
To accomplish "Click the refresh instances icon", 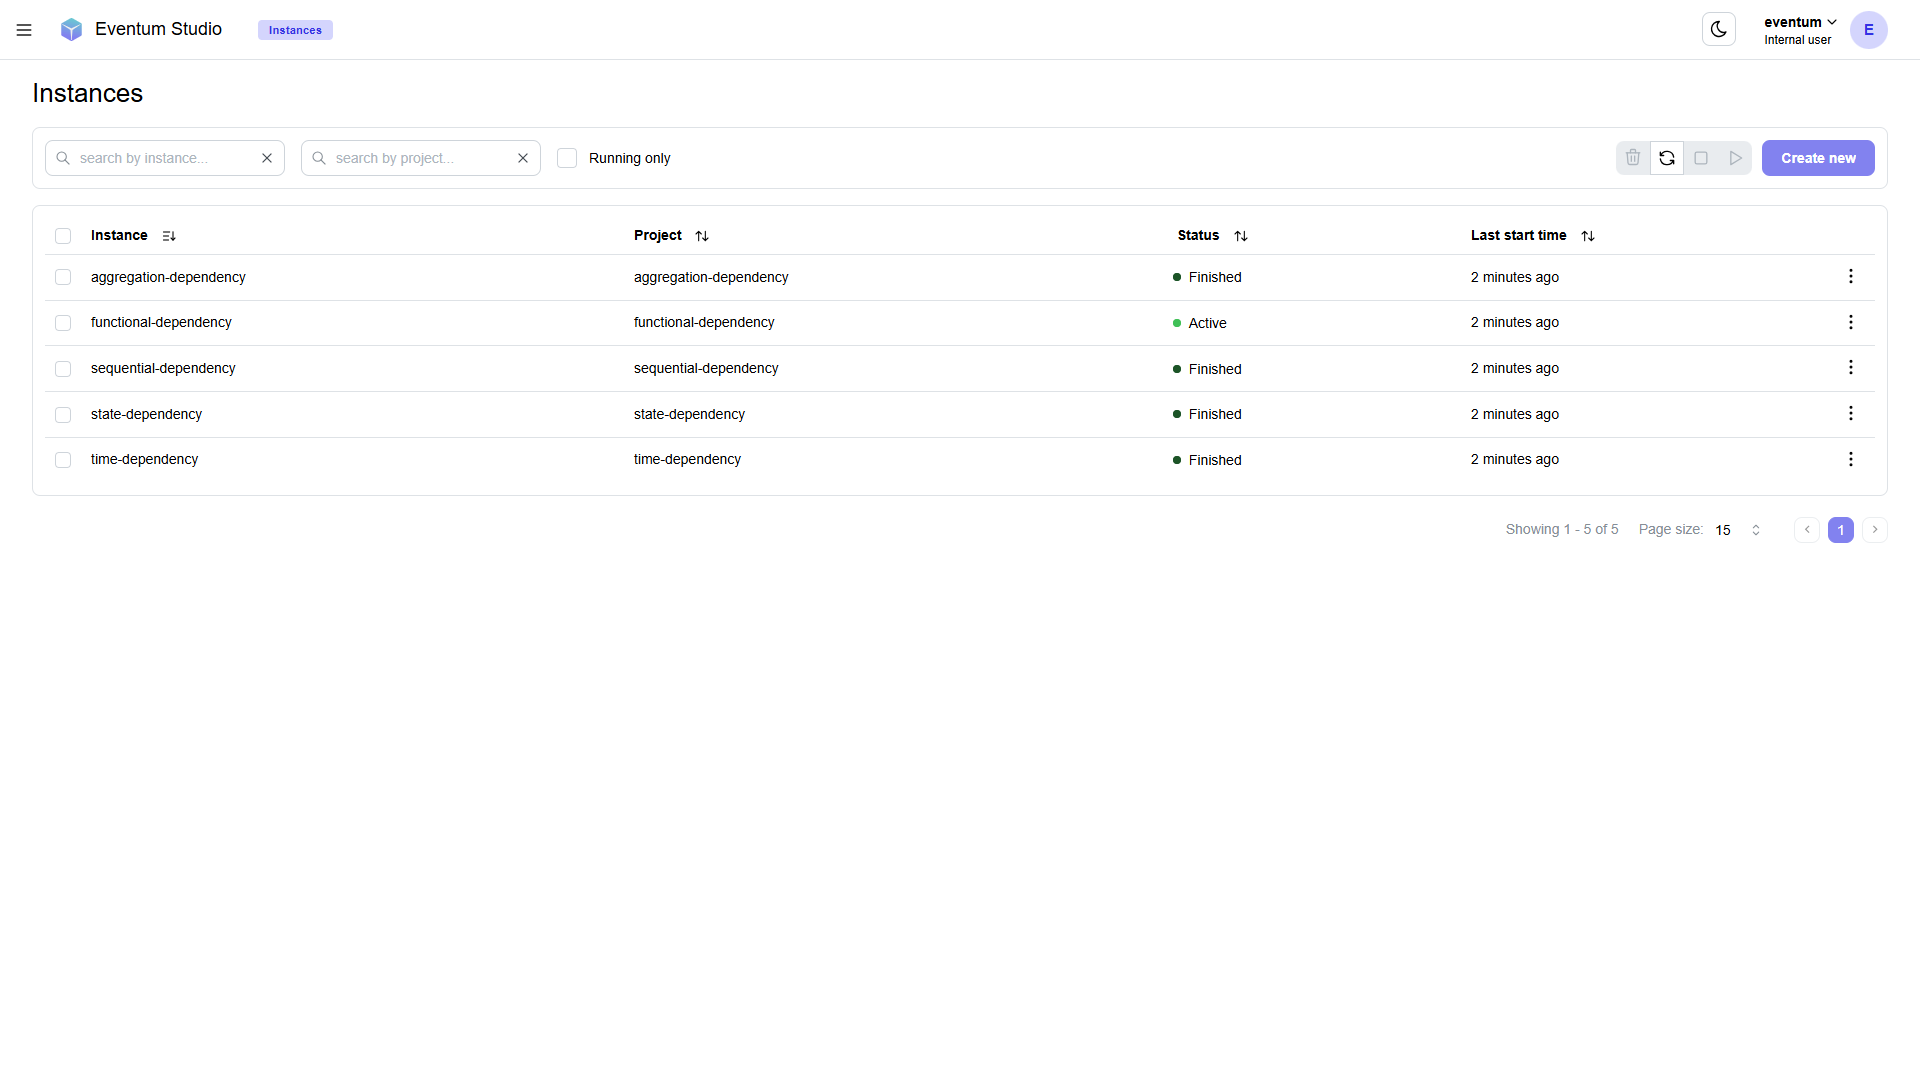I will point(1667,158).
